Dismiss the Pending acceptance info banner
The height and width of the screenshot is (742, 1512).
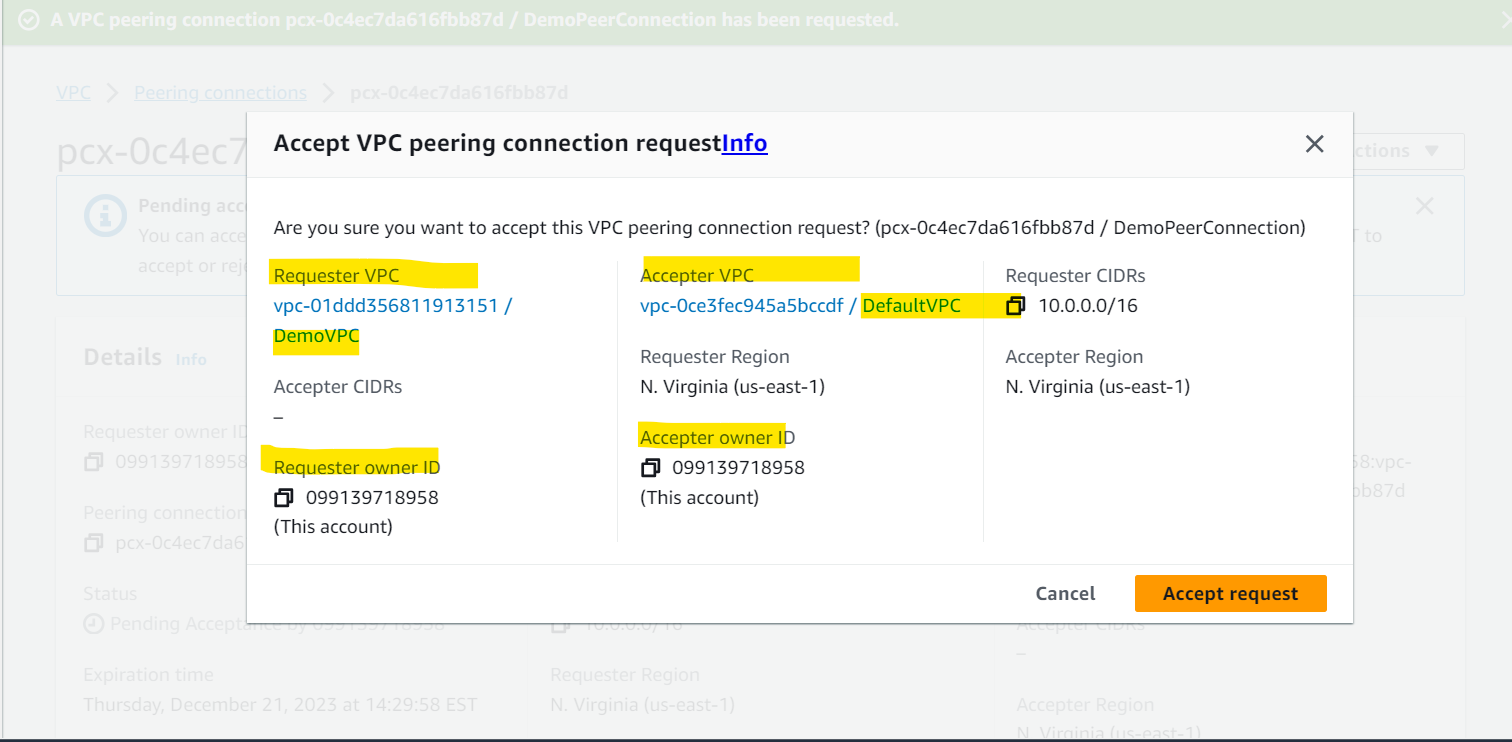coord(1425,206)
